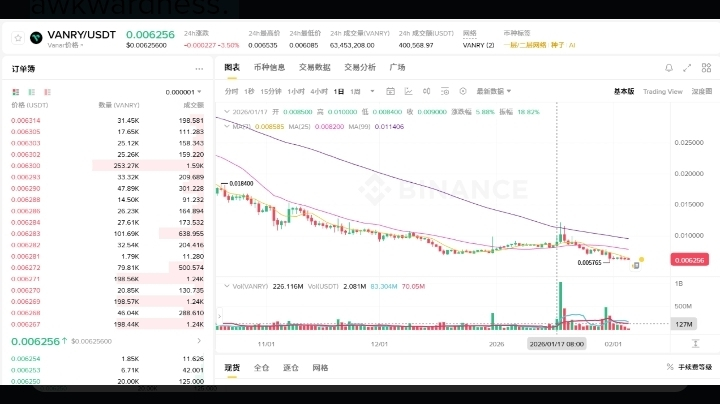The width and height of the screenshot is (720, 404).
Task: Select the 现货 trading tab
Action: coord(232,368)
